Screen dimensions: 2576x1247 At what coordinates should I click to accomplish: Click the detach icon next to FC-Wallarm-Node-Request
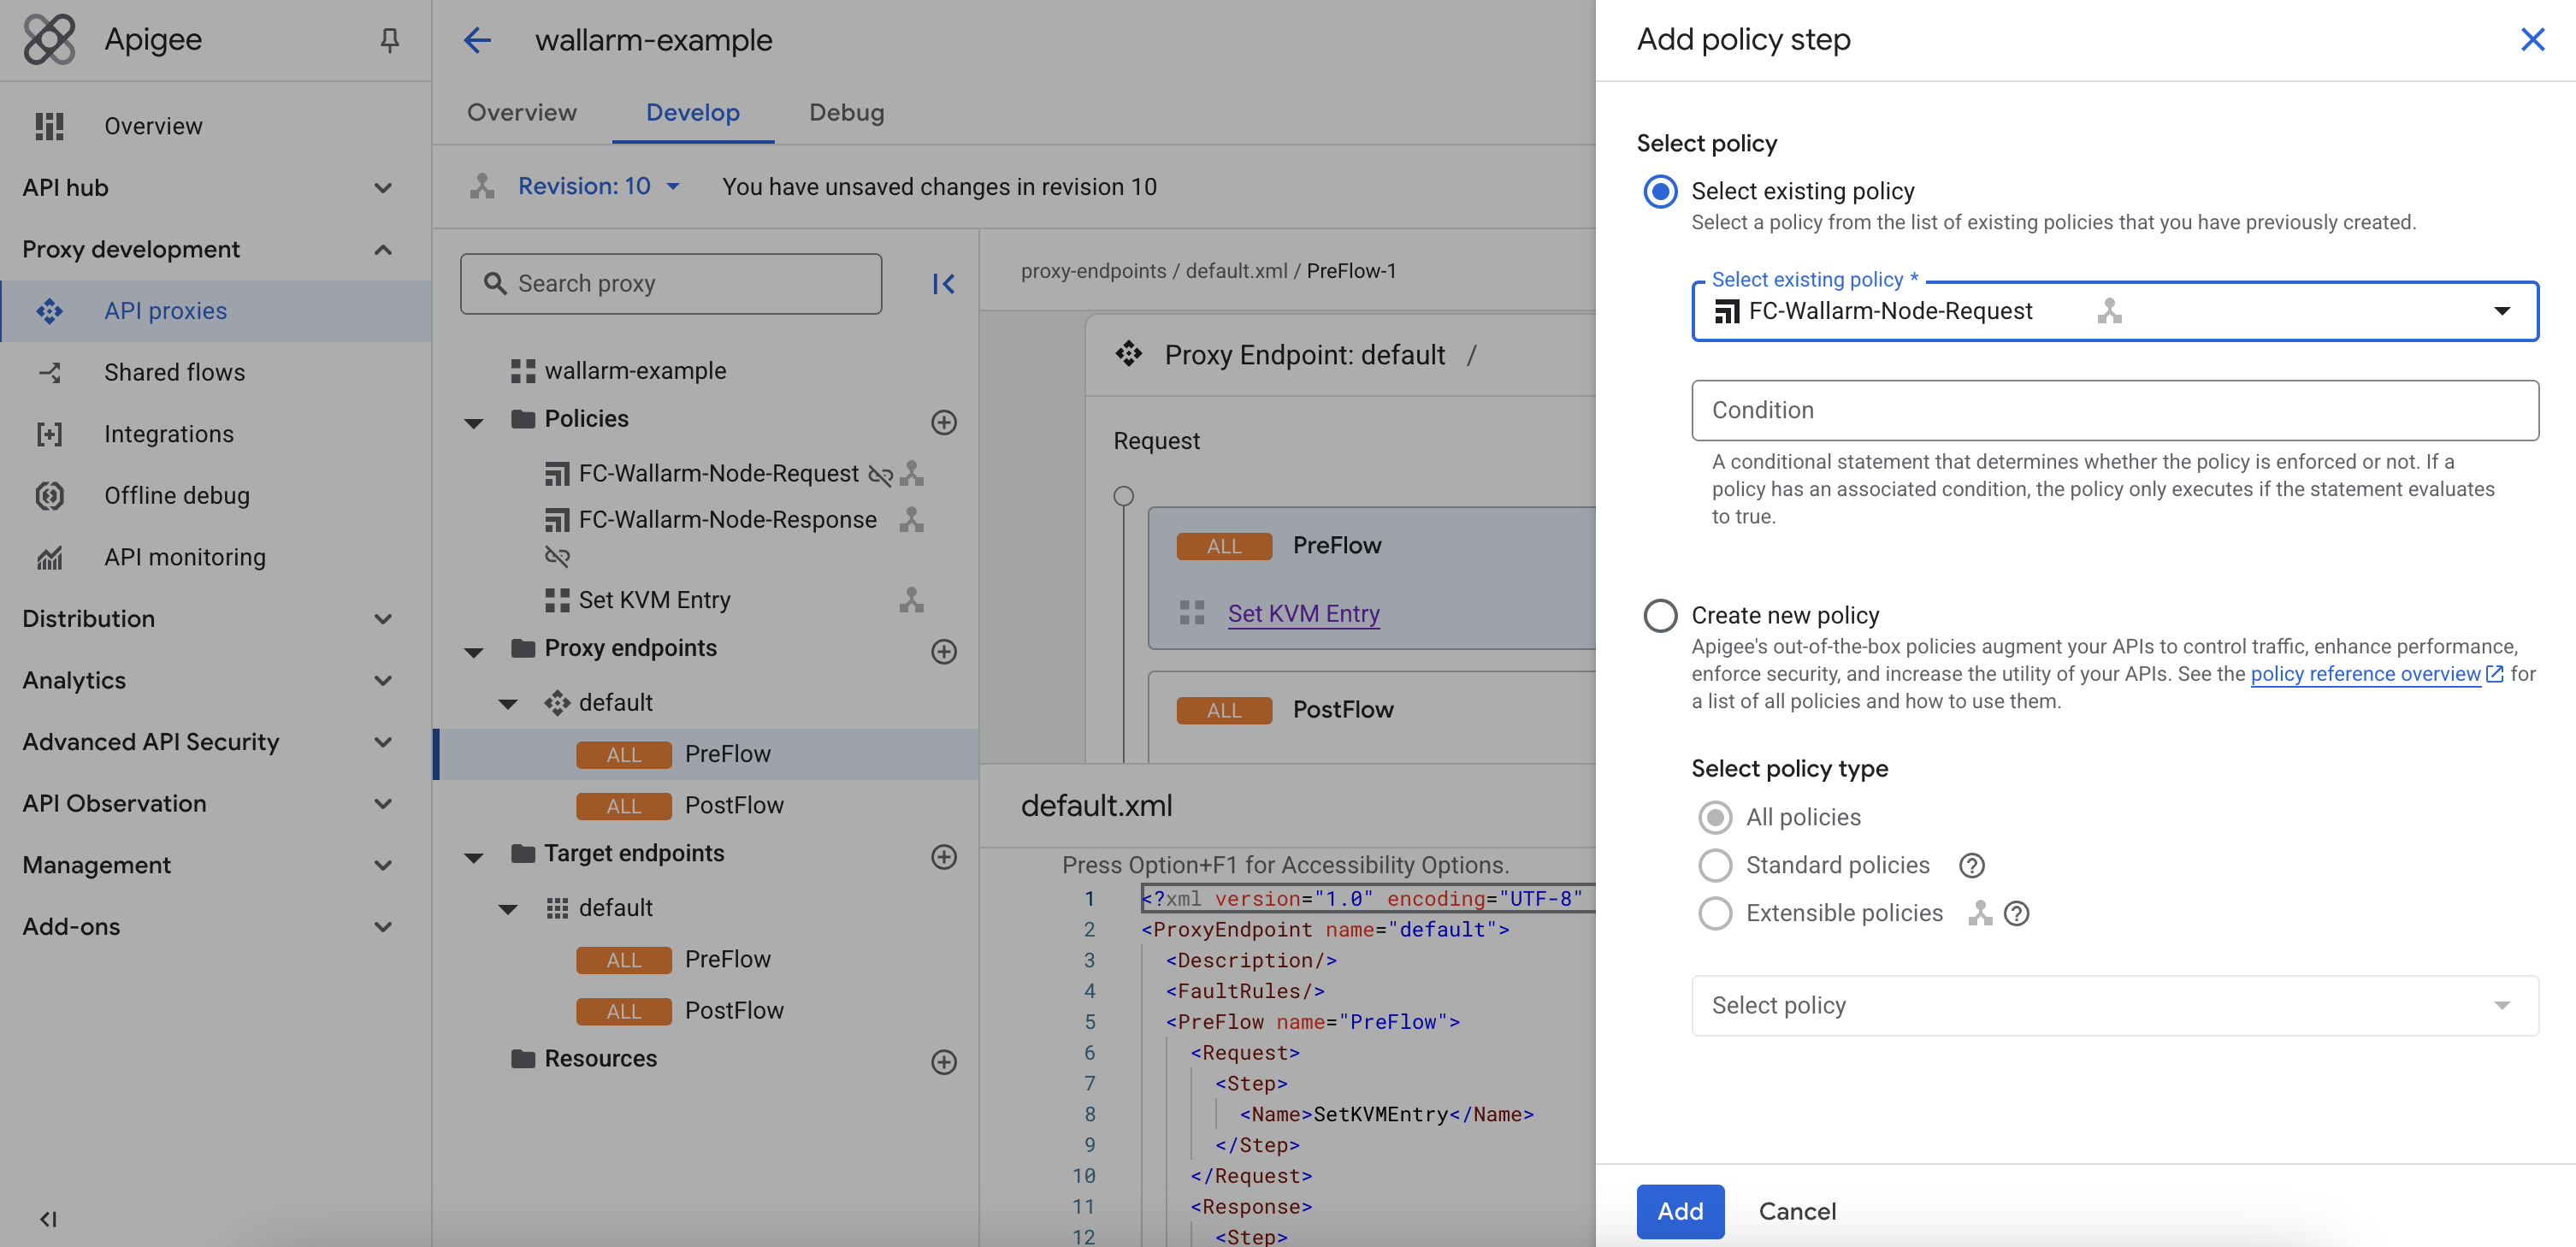pyautogui.click(x=881, y=475)
